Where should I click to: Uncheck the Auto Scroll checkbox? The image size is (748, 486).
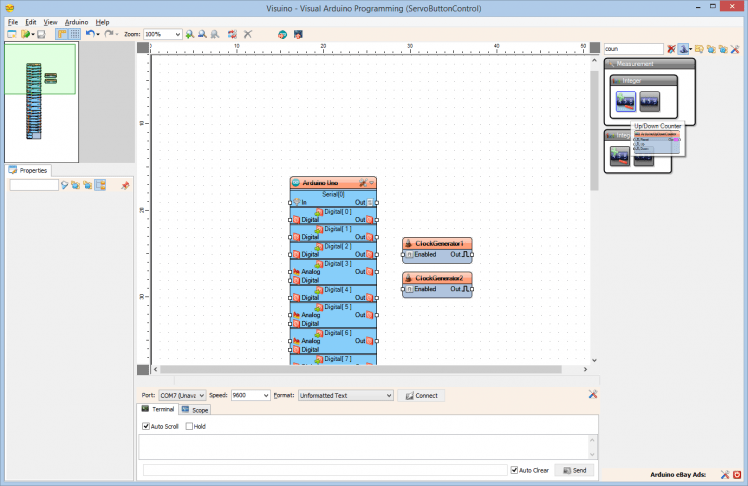click(x=146, y=426)
